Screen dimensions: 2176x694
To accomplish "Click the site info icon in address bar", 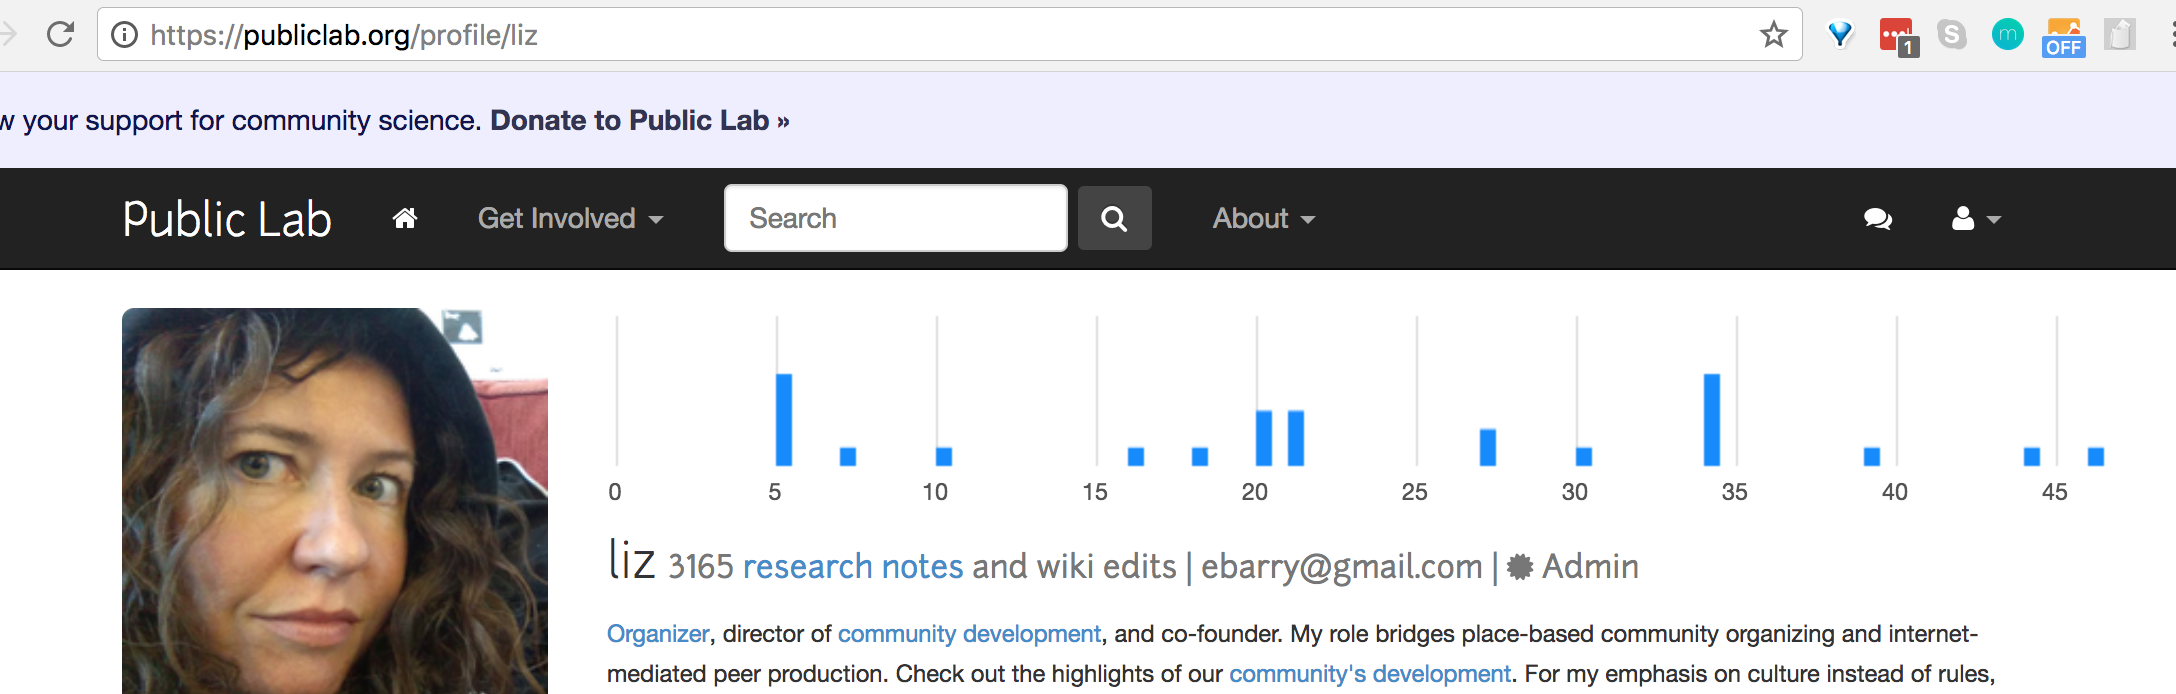I will [x=124, y=35].
